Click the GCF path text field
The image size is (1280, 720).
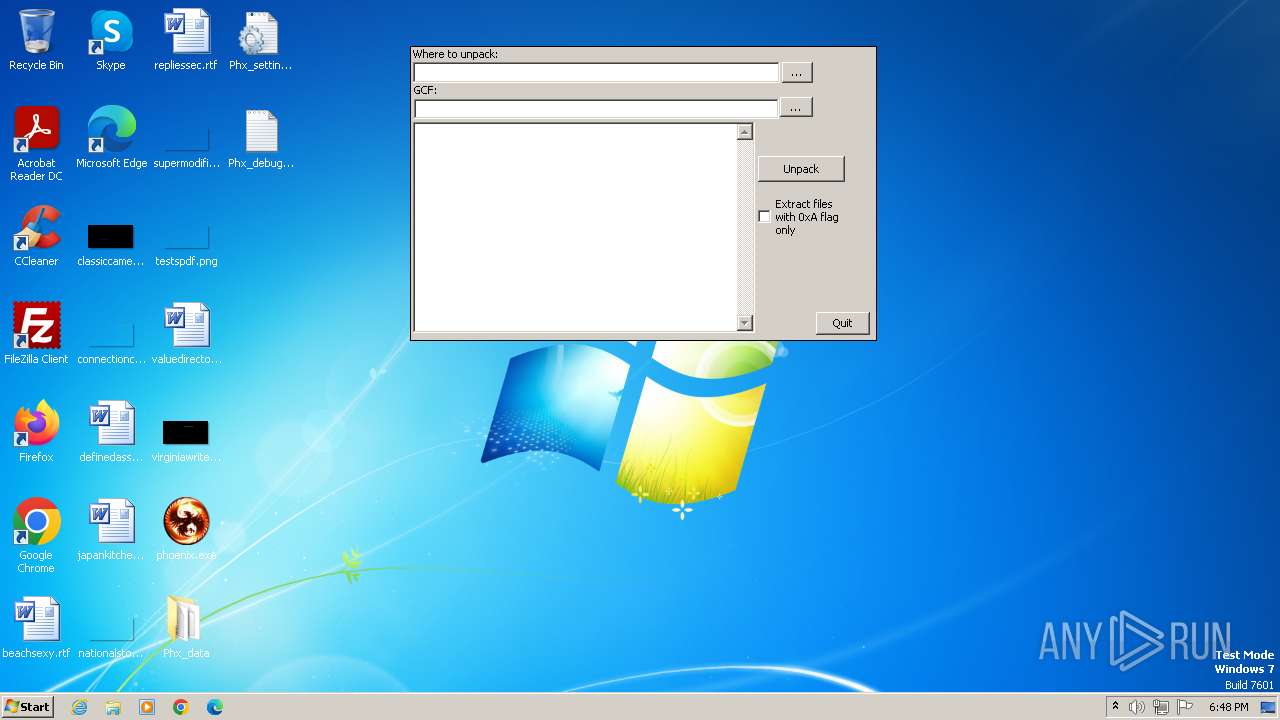pos(596,108)
